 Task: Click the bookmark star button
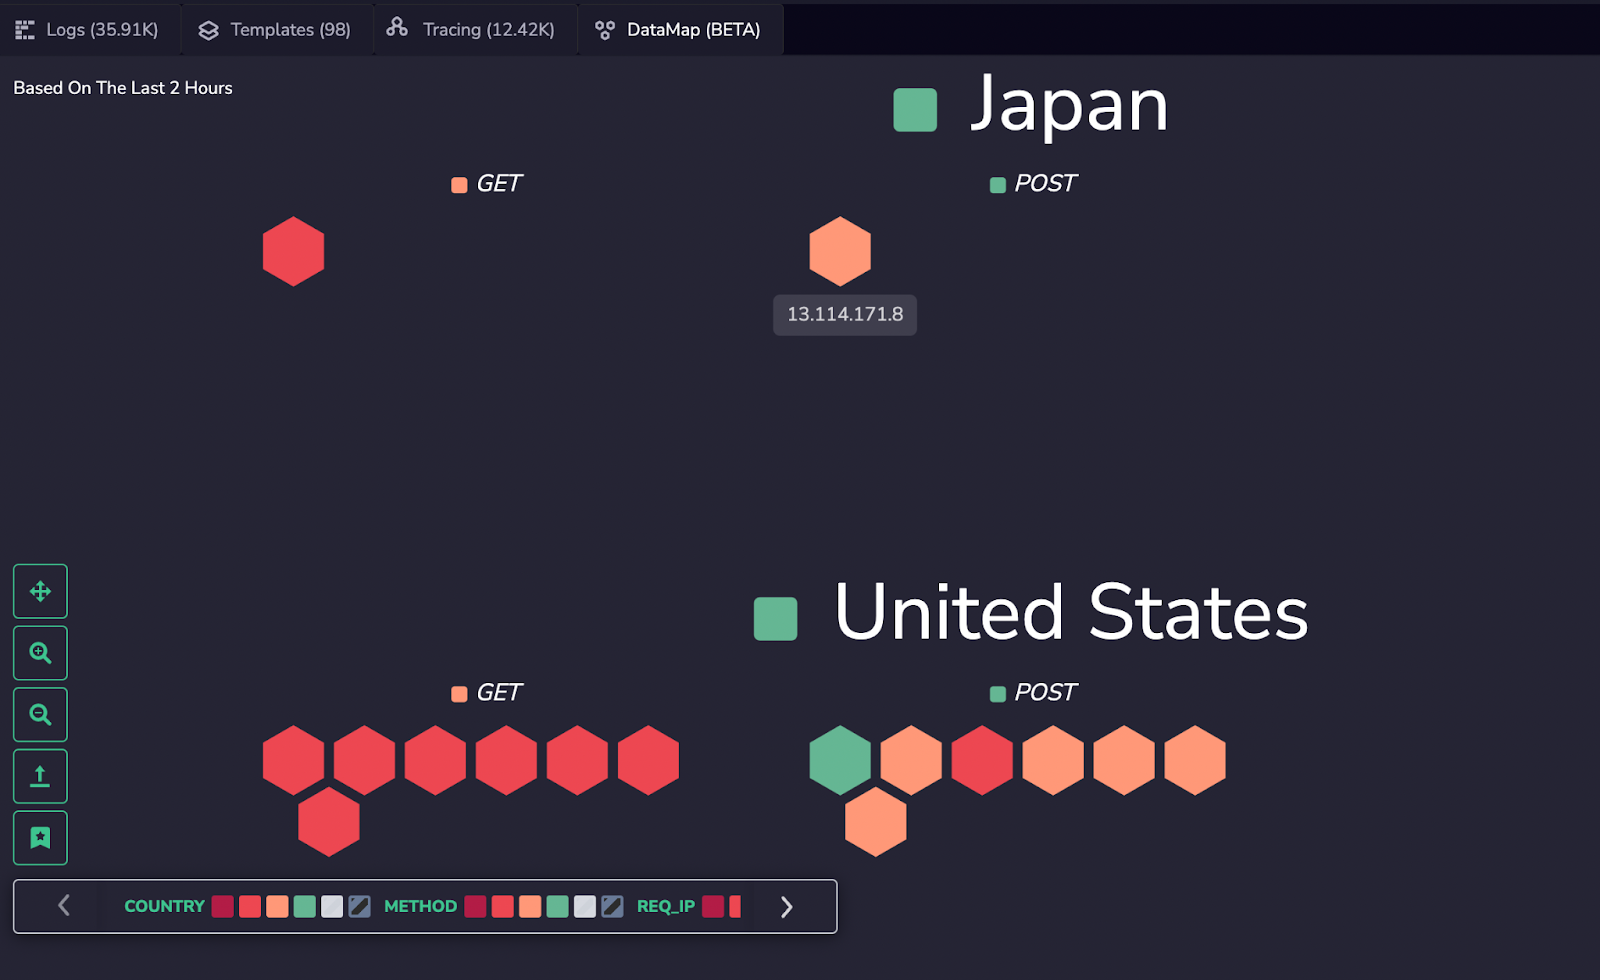click(x=40, y=838)
